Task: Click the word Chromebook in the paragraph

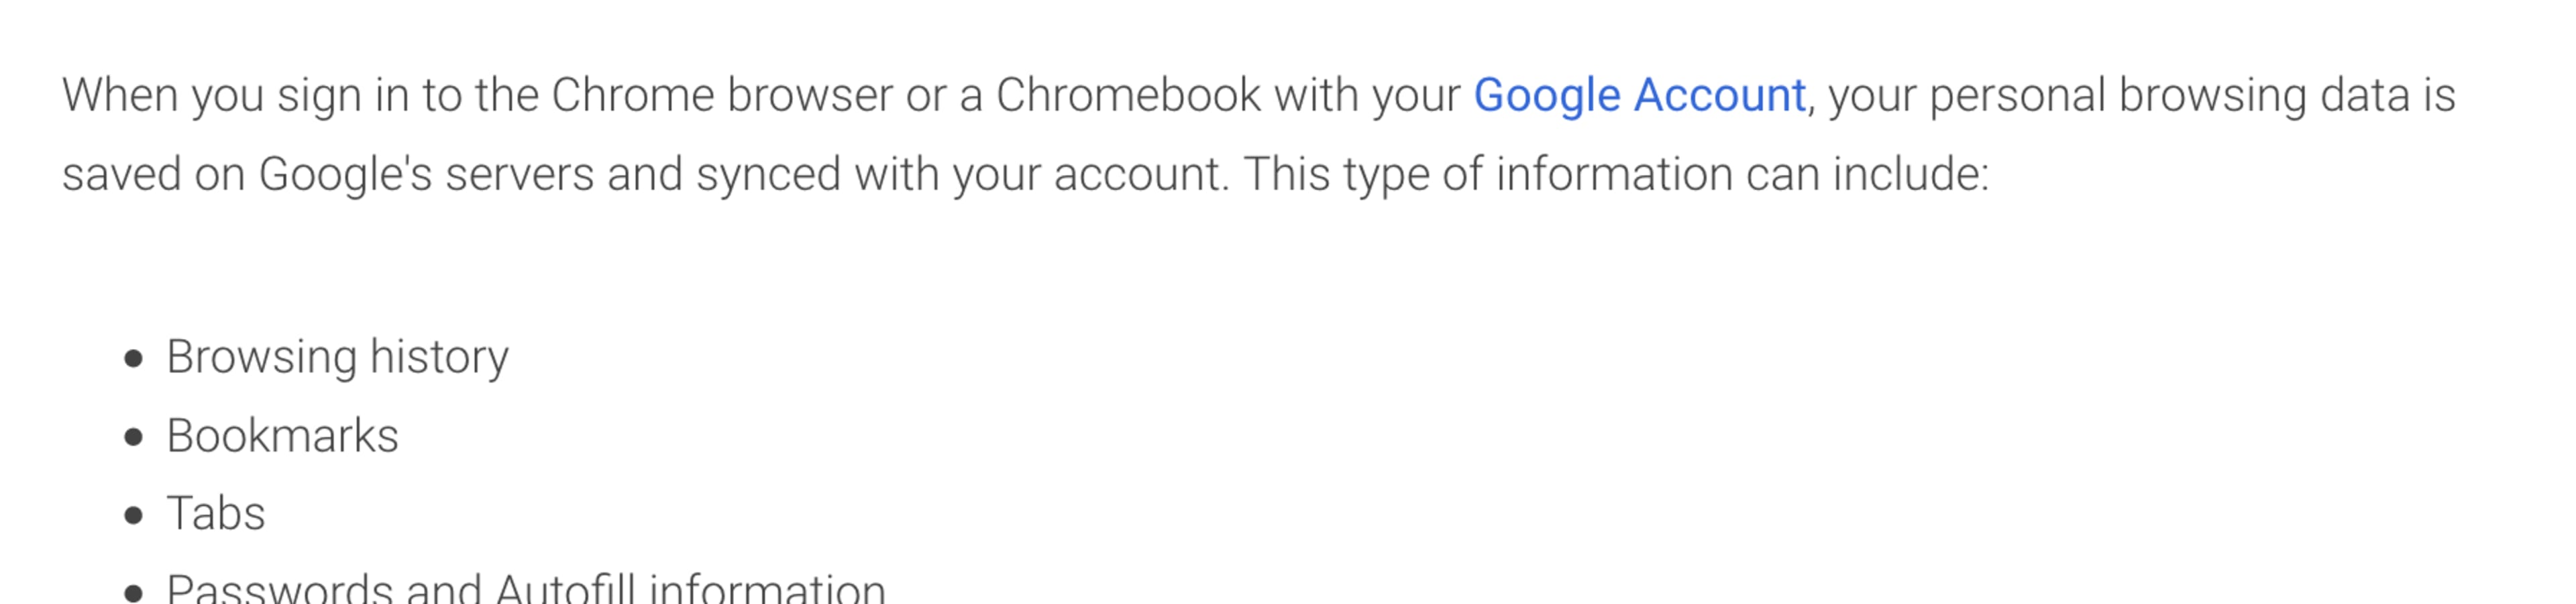Action: click(1128, 96)
